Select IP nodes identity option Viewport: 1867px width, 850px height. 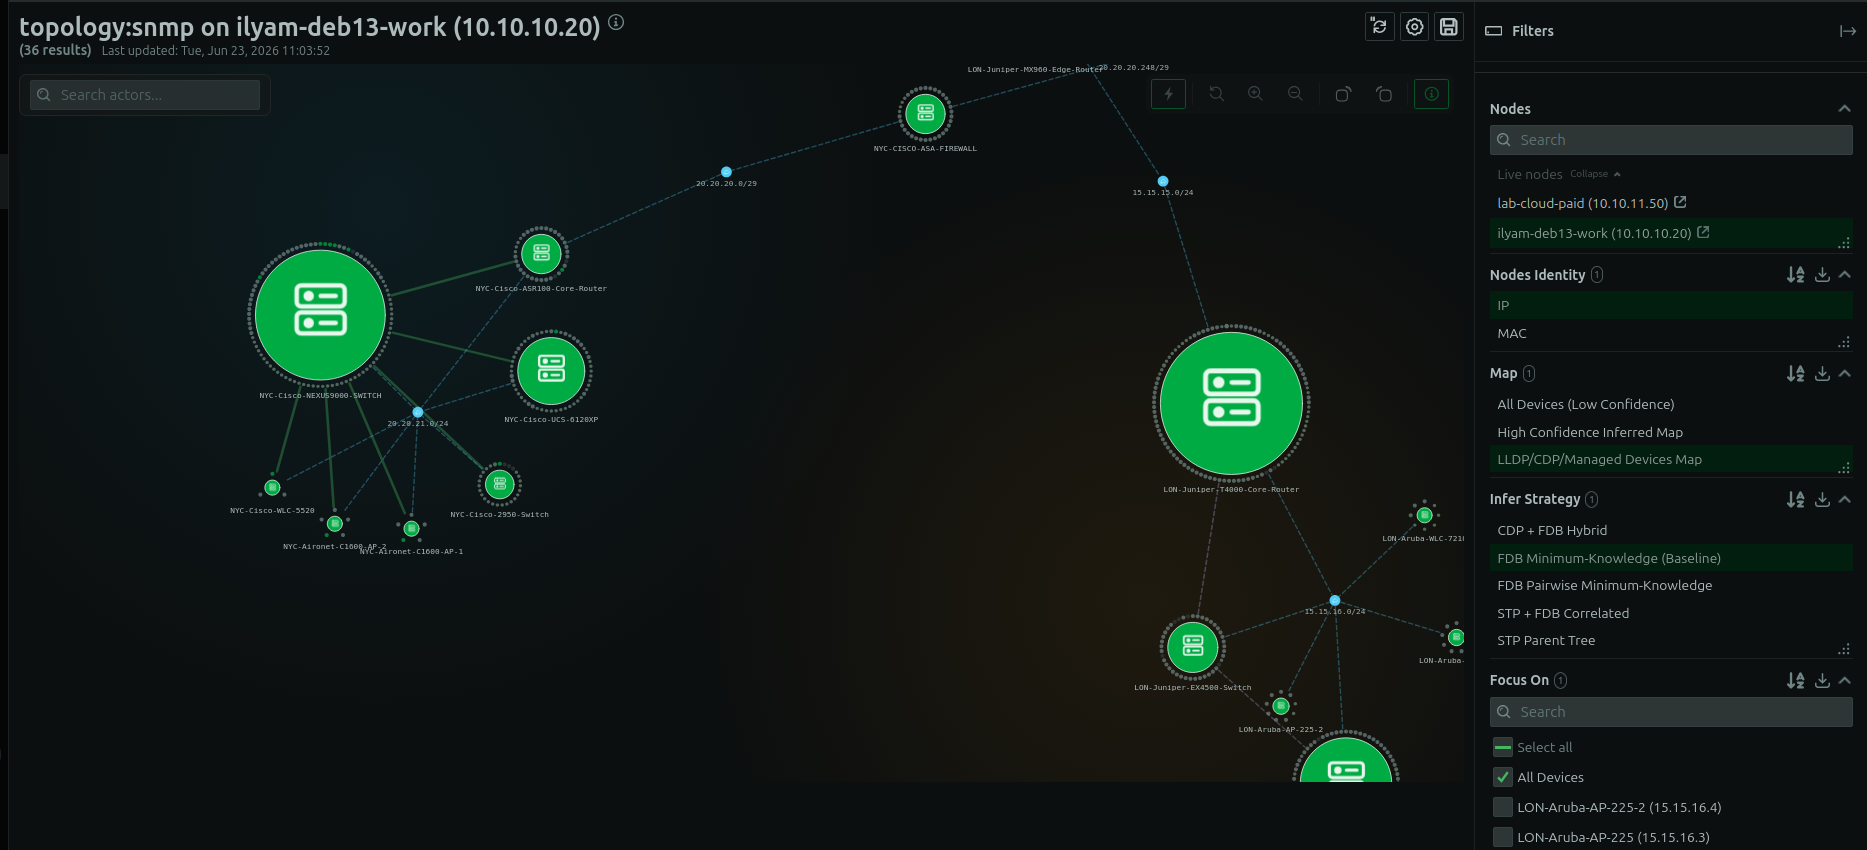(x=1670, y=305)
